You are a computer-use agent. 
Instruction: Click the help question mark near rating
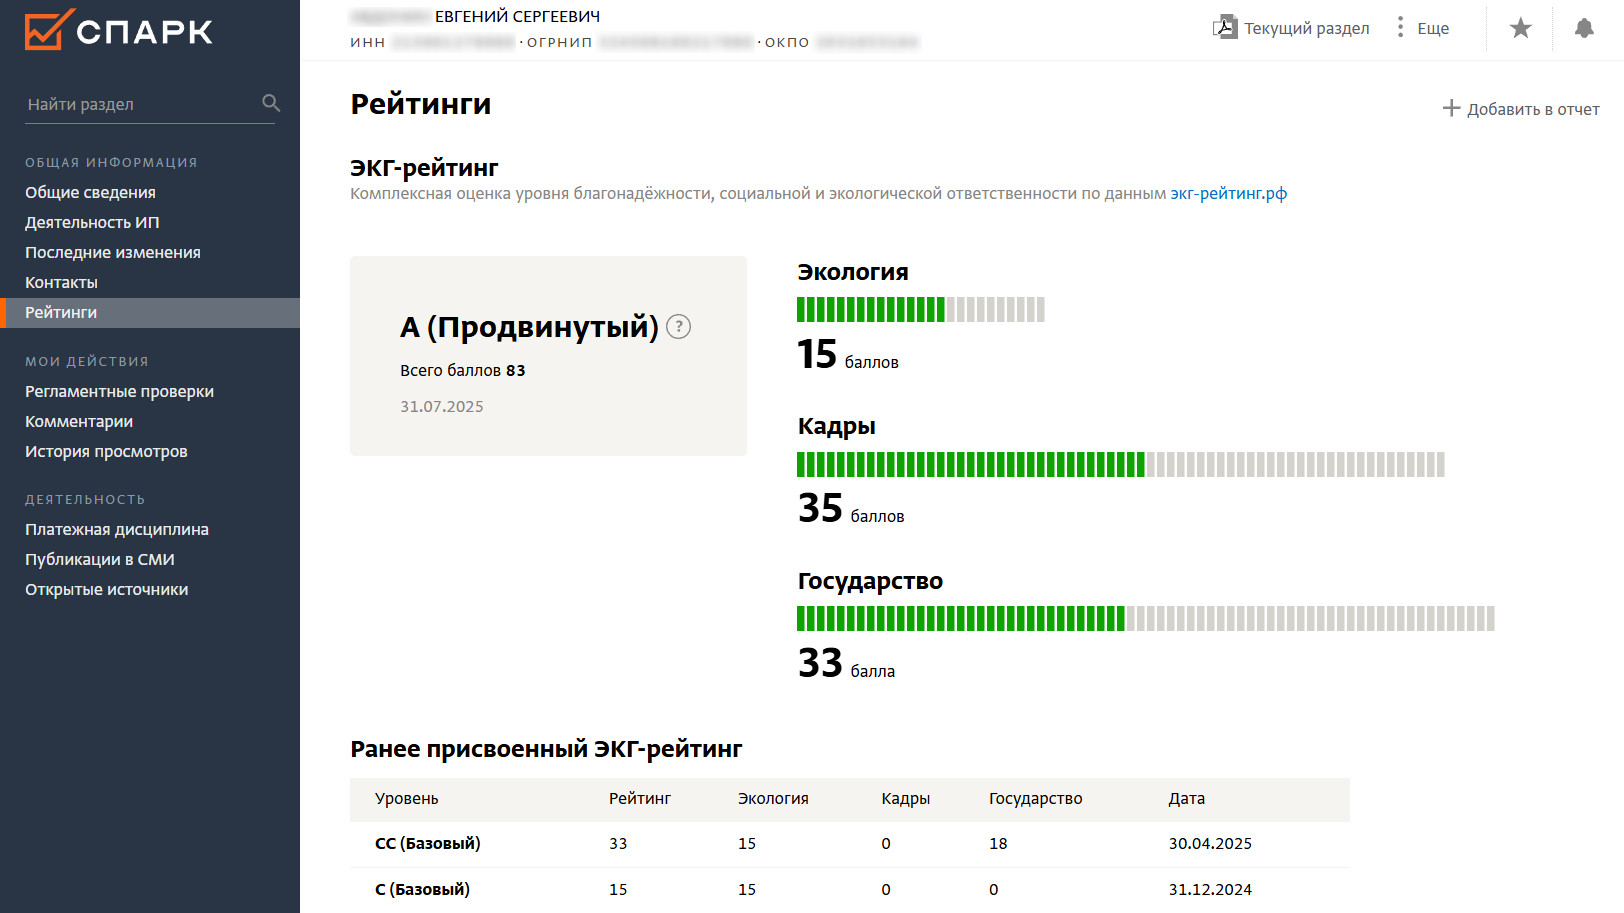pyautogui.click(x=678, y=327)
